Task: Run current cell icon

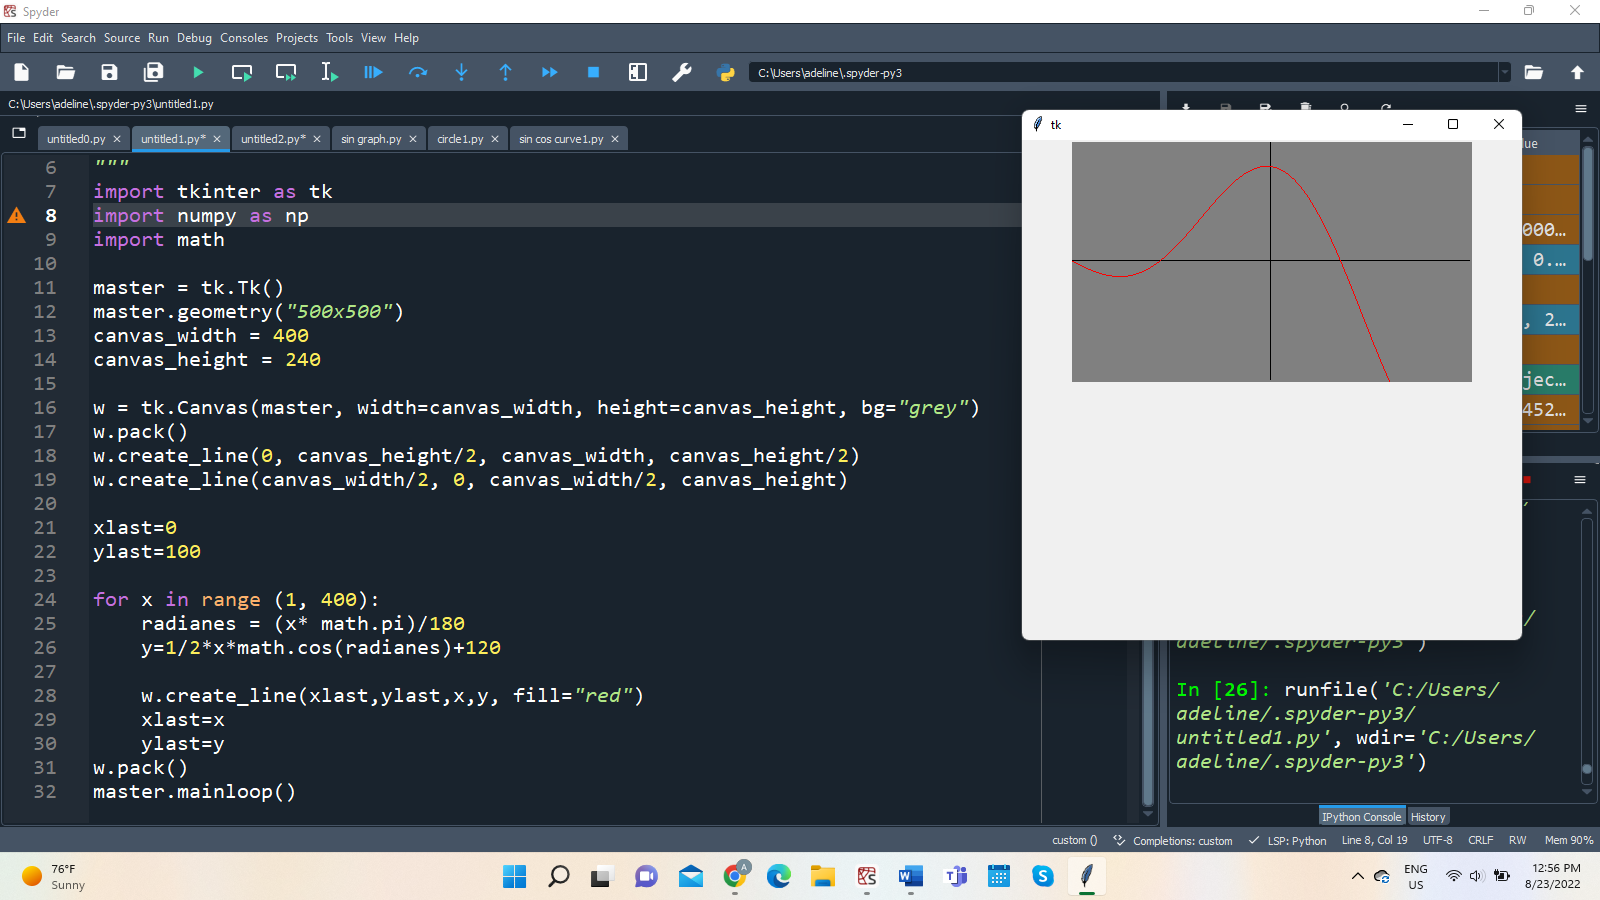Action: (242, 72)
